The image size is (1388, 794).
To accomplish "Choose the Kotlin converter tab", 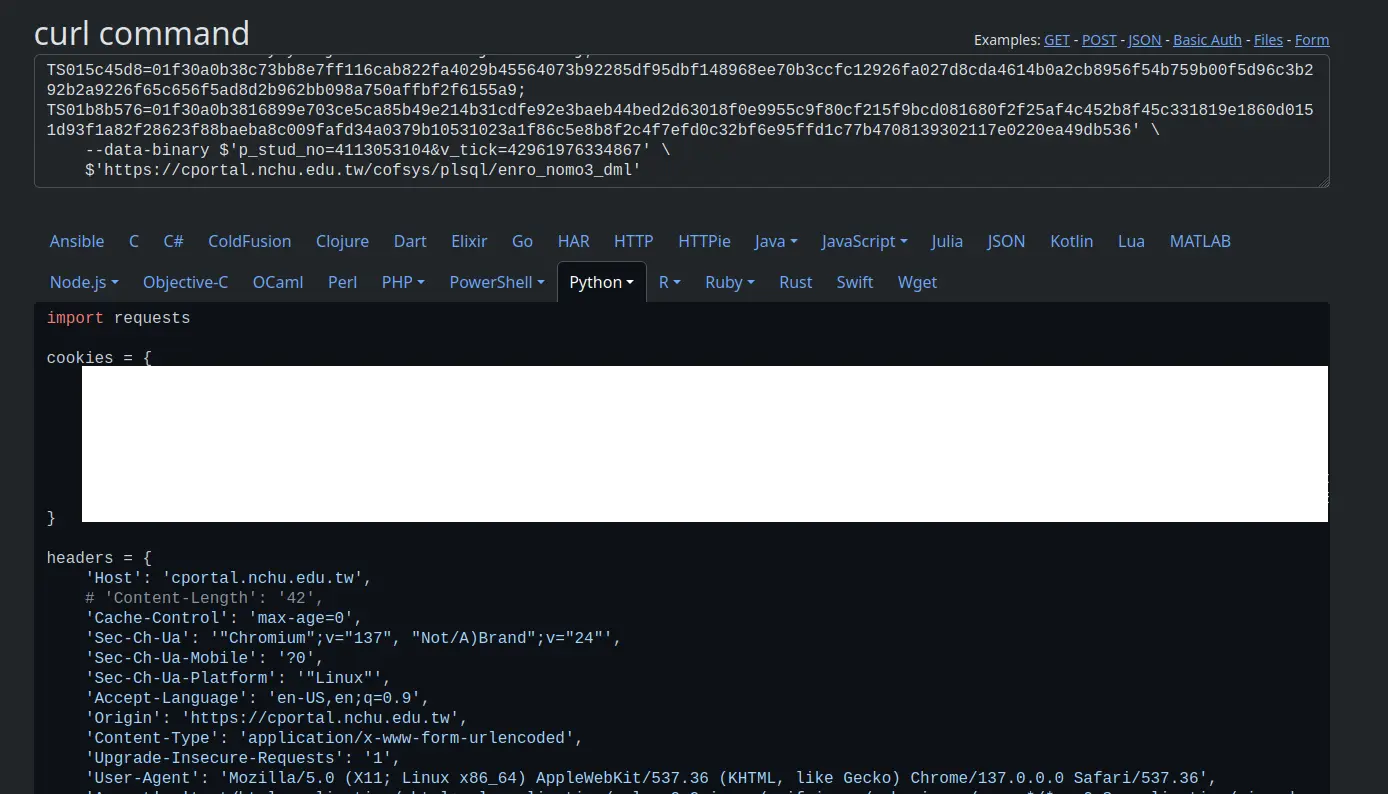I will tap(1071, 241).
